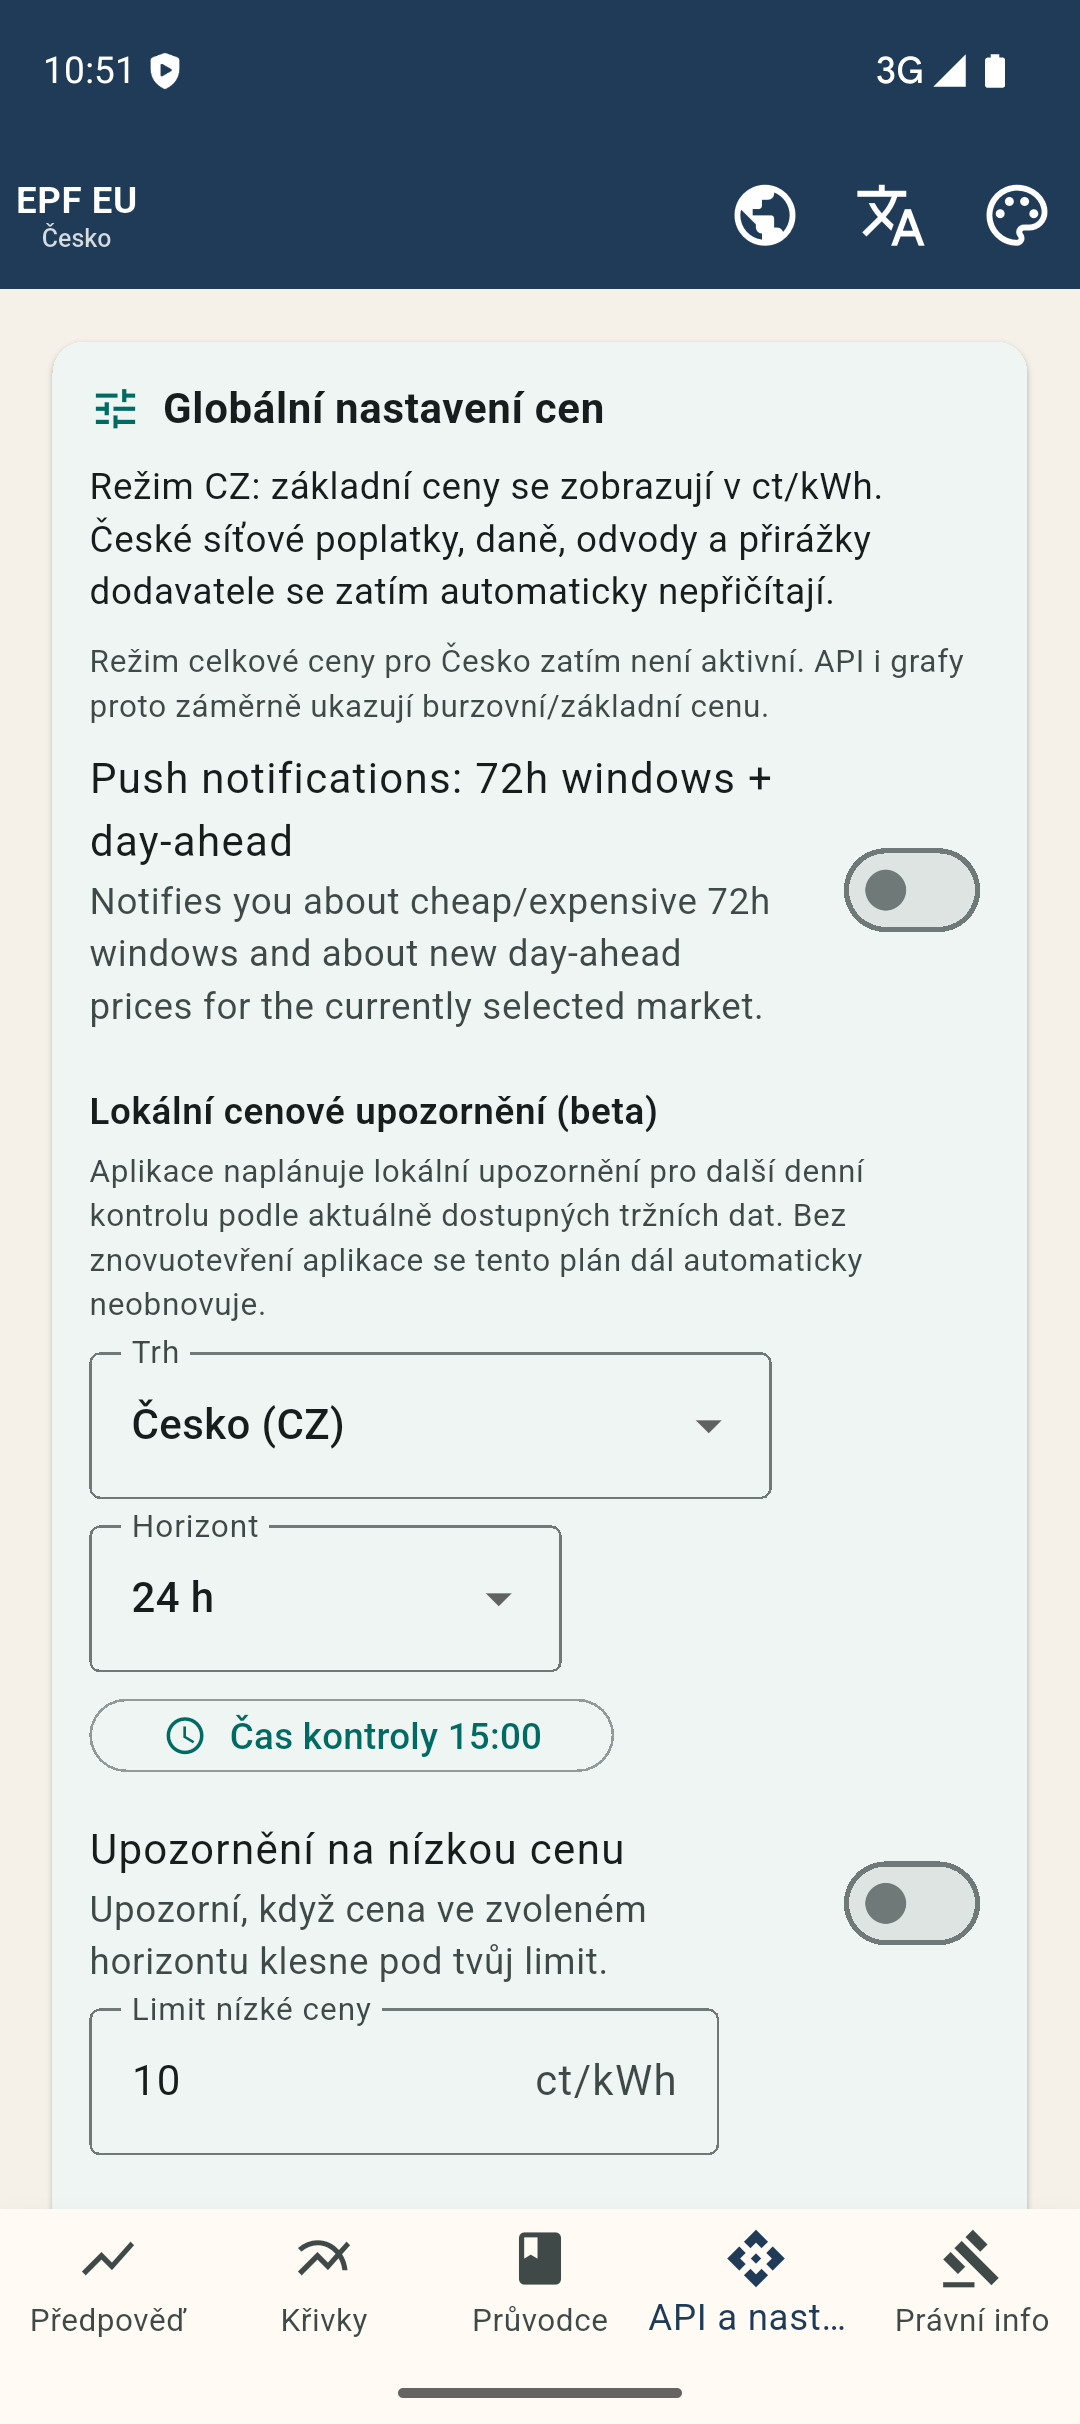Click the Android home gesture bar
Viewport: 1080px width, 2424px height.
click(x=540, y=2393)
